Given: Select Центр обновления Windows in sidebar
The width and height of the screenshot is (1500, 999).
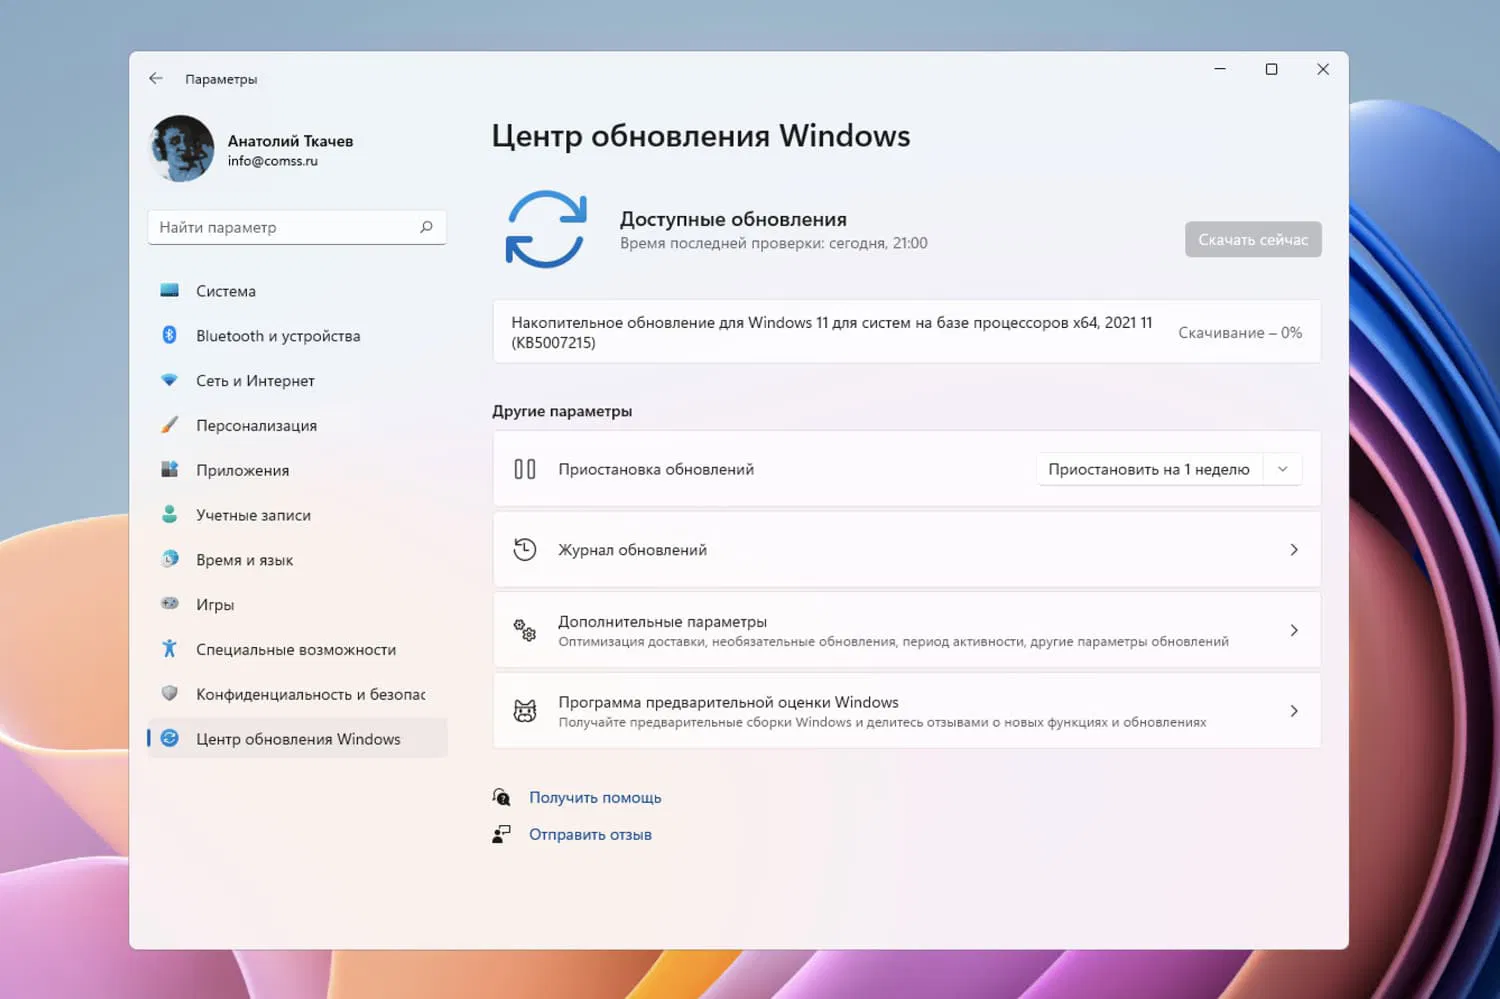Looking at the screenshot, I should [297, 738].
